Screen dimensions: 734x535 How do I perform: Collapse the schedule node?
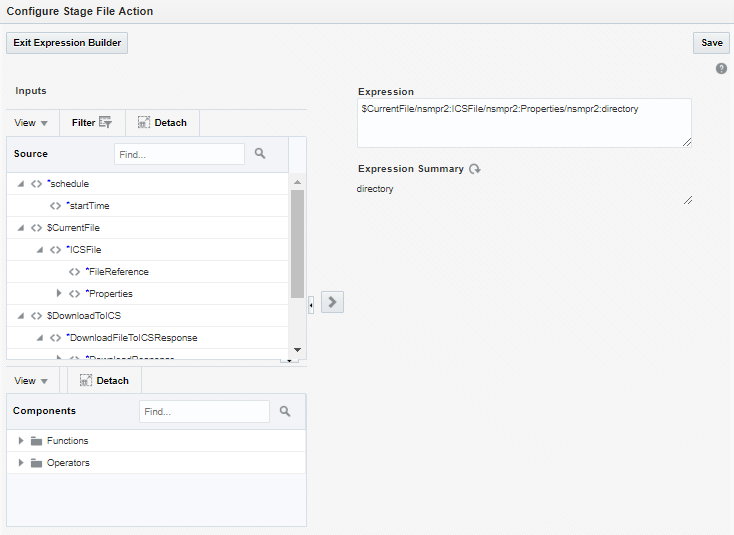(x=21, y=184)
